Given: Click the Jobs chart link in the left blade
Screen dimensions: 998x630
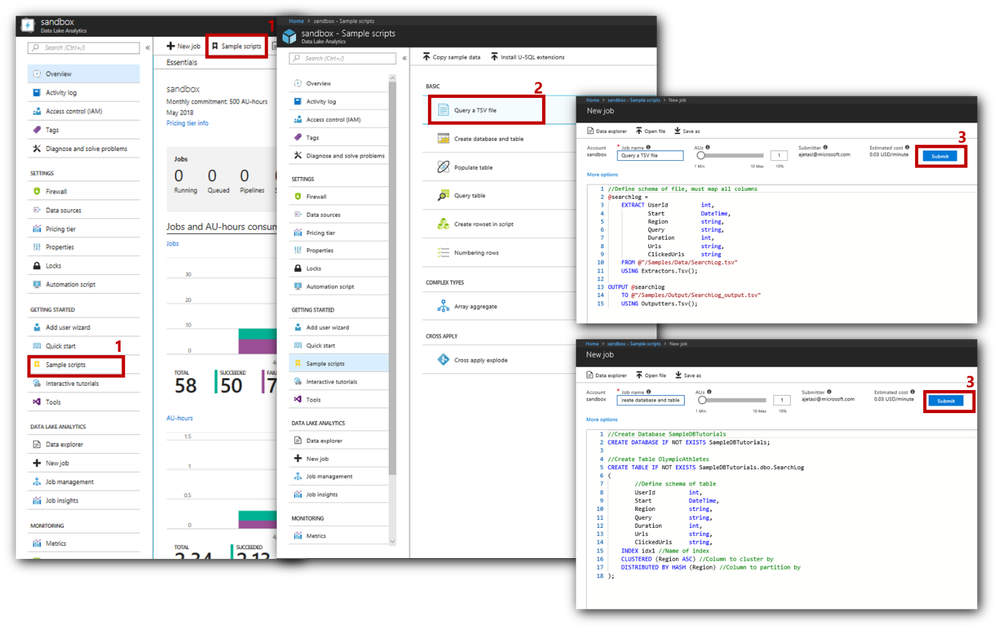Looking at the screenshot, I should point(172,244).
